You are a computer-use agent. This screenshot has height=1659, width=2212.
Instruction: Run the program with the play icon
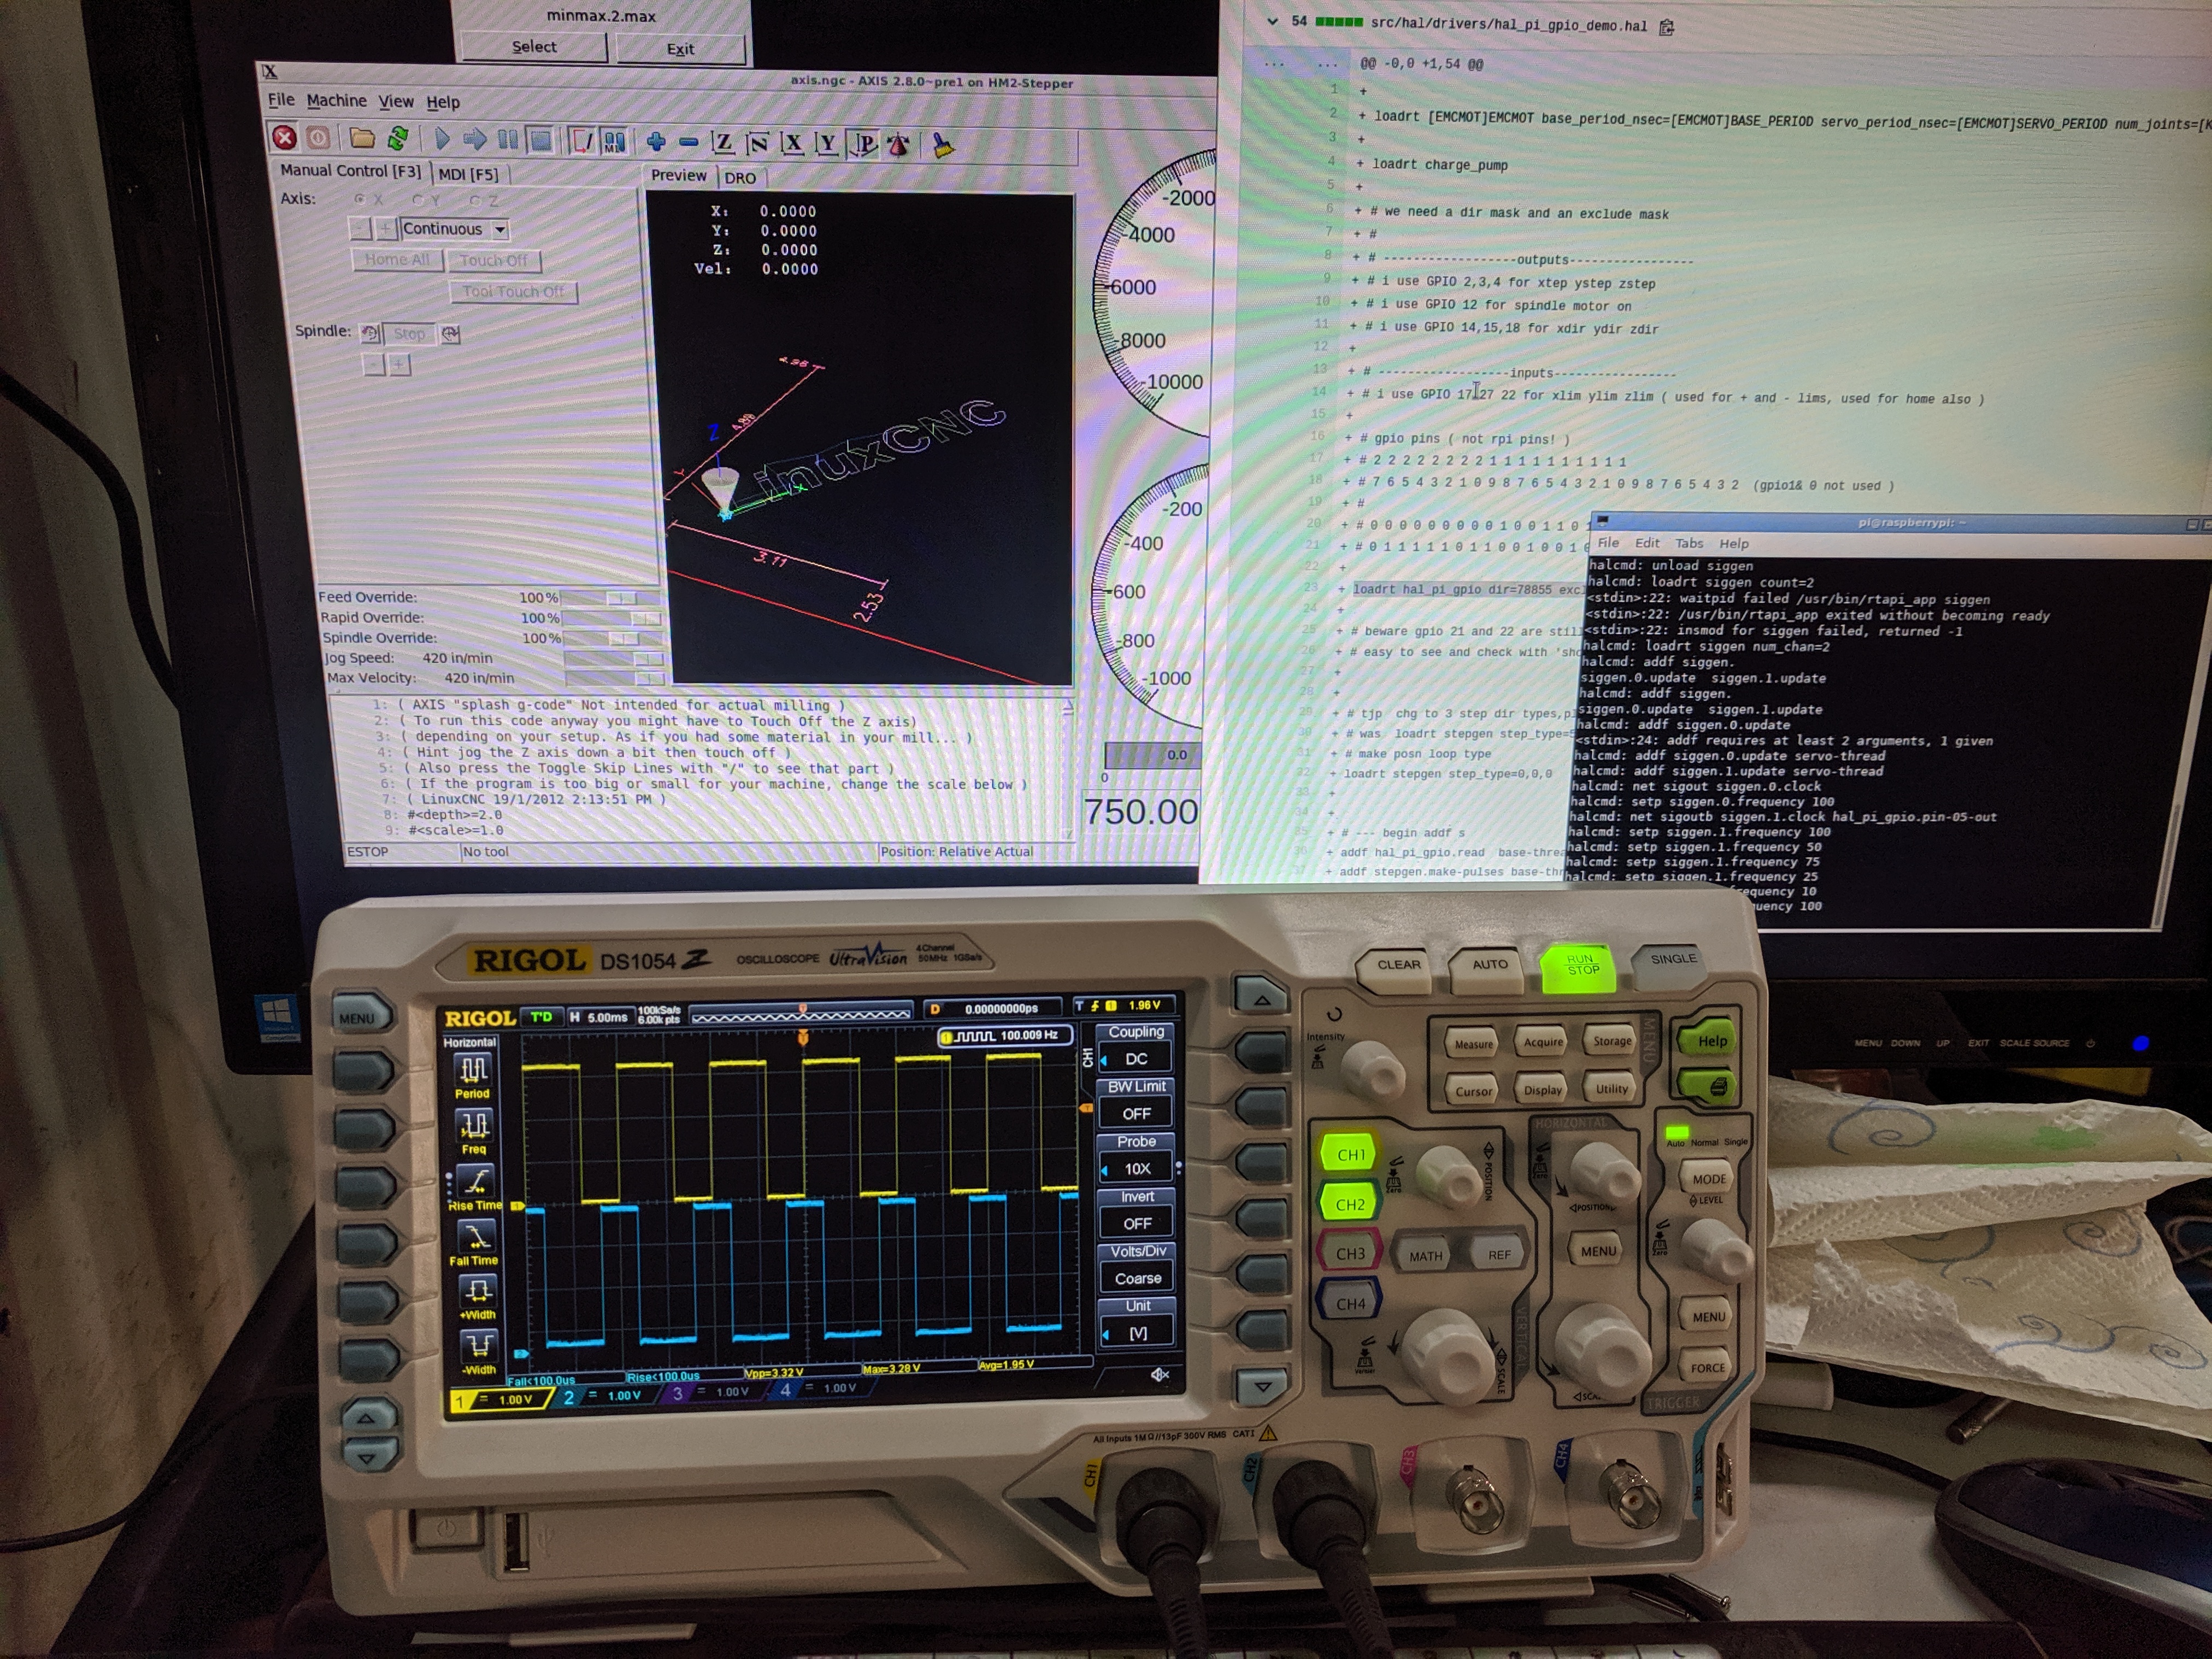(x=442, y=140)
